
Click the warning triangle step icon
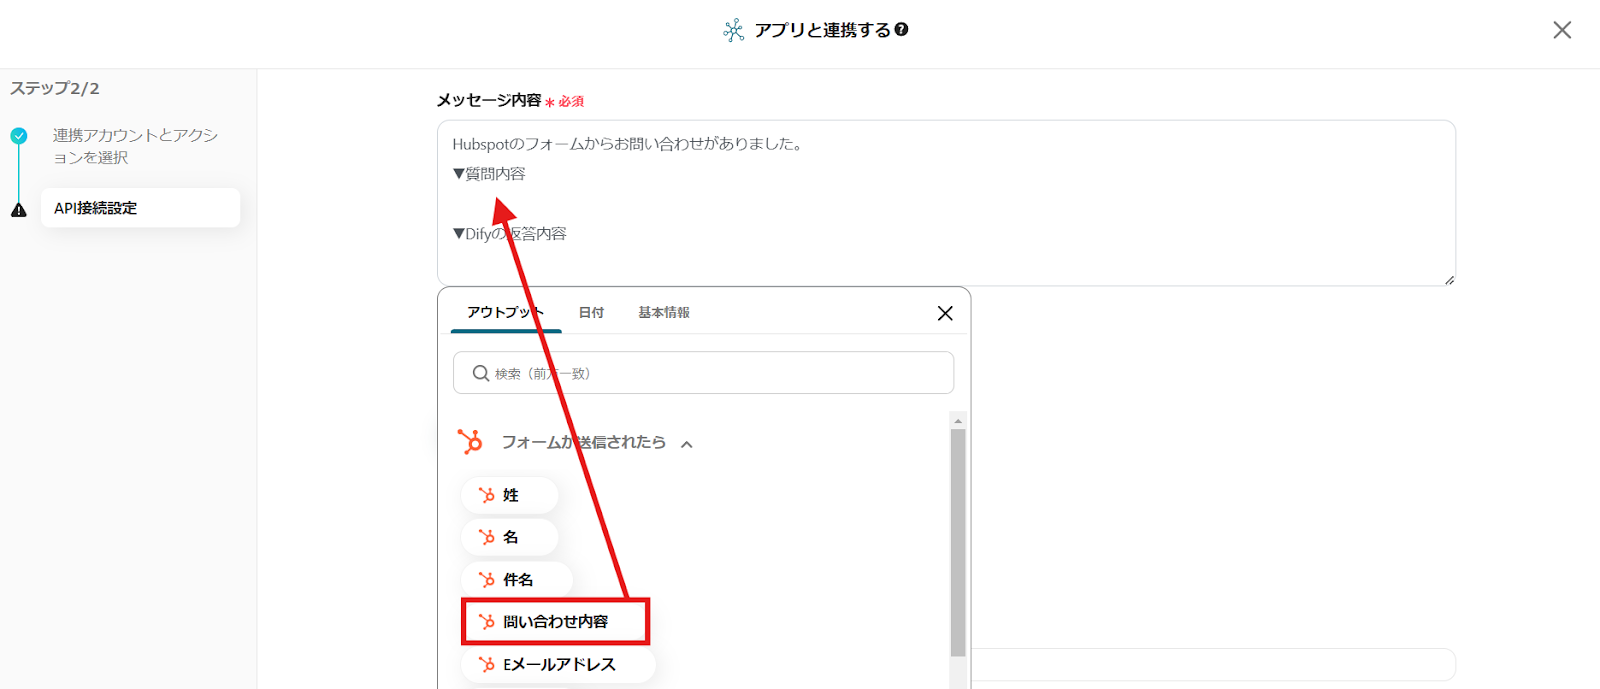point(19,210)
